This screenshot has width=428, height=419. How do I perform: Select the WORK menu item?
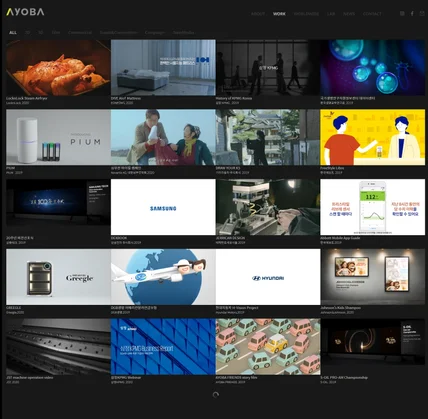click(279, 14)
